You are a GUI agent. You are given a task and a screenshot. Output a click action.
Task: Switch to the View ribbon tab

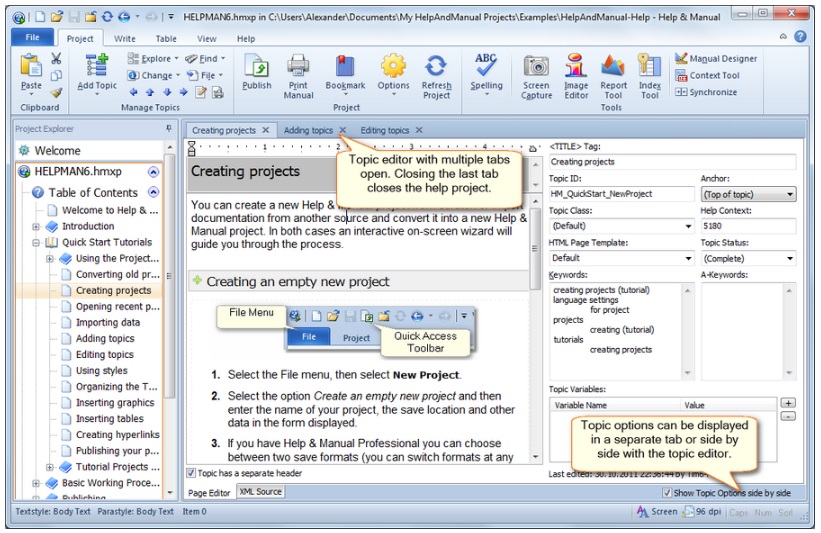point(206,39)
